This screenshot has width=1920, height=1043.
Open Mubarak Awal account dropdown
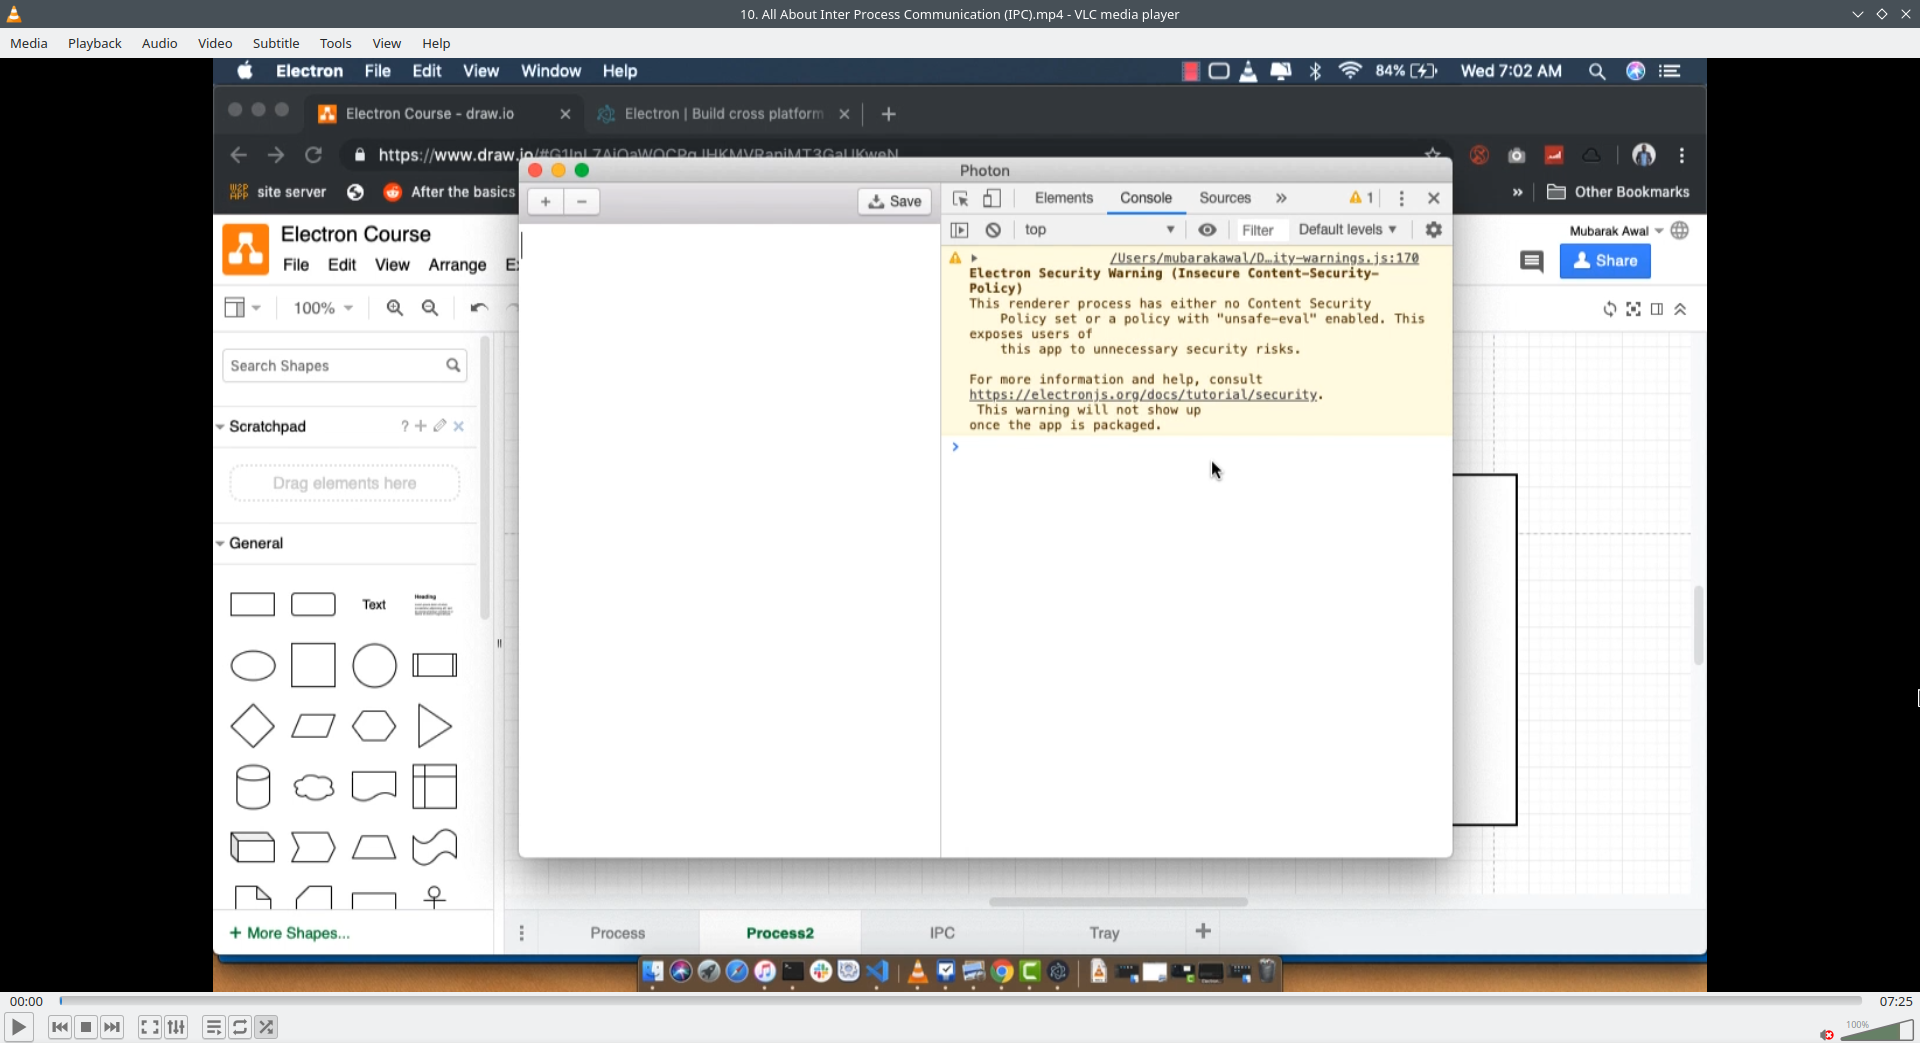[x=1616, y=231]
